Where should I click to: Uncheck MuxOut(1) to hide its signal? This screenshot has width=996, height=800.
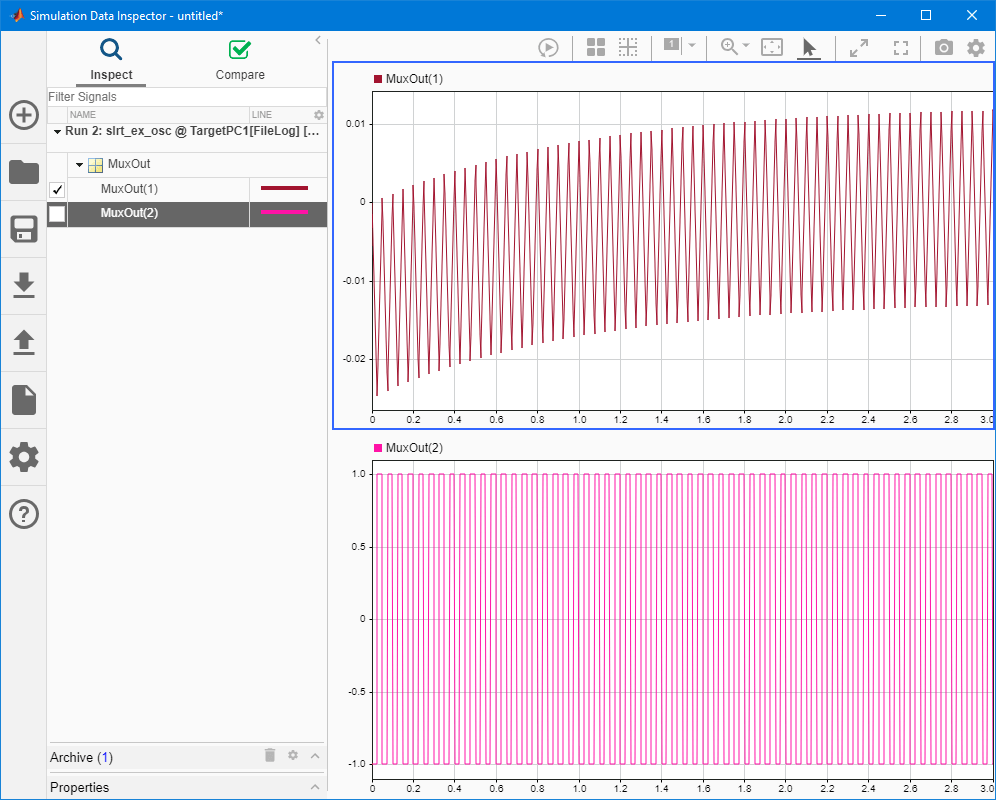pos(57,189)
